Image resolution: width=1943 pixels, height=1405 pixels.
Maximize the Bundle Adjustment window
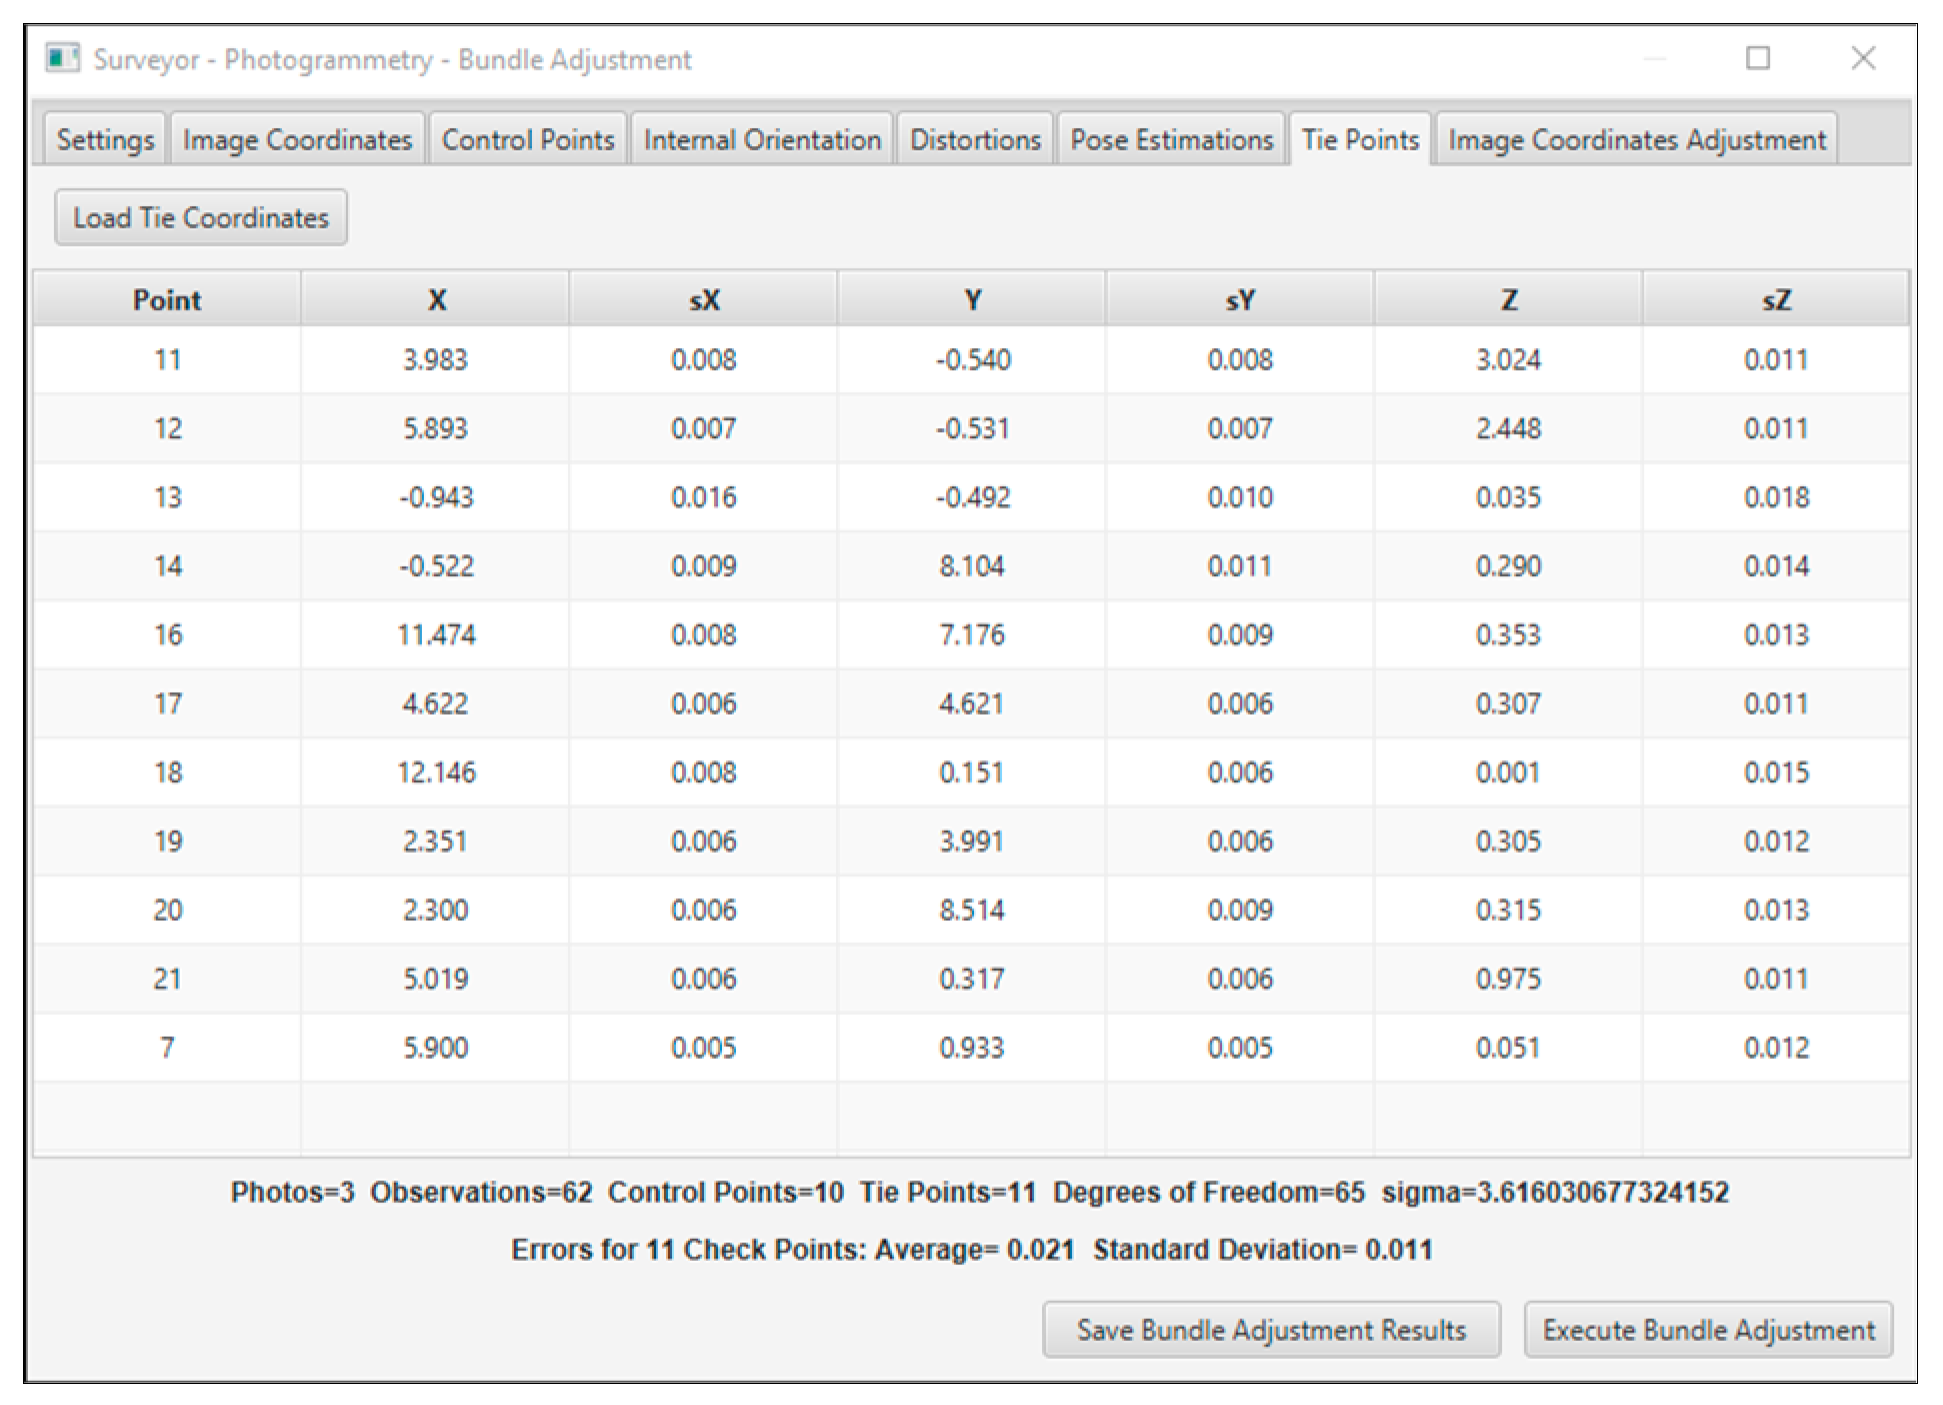[x=1757, y=58]
